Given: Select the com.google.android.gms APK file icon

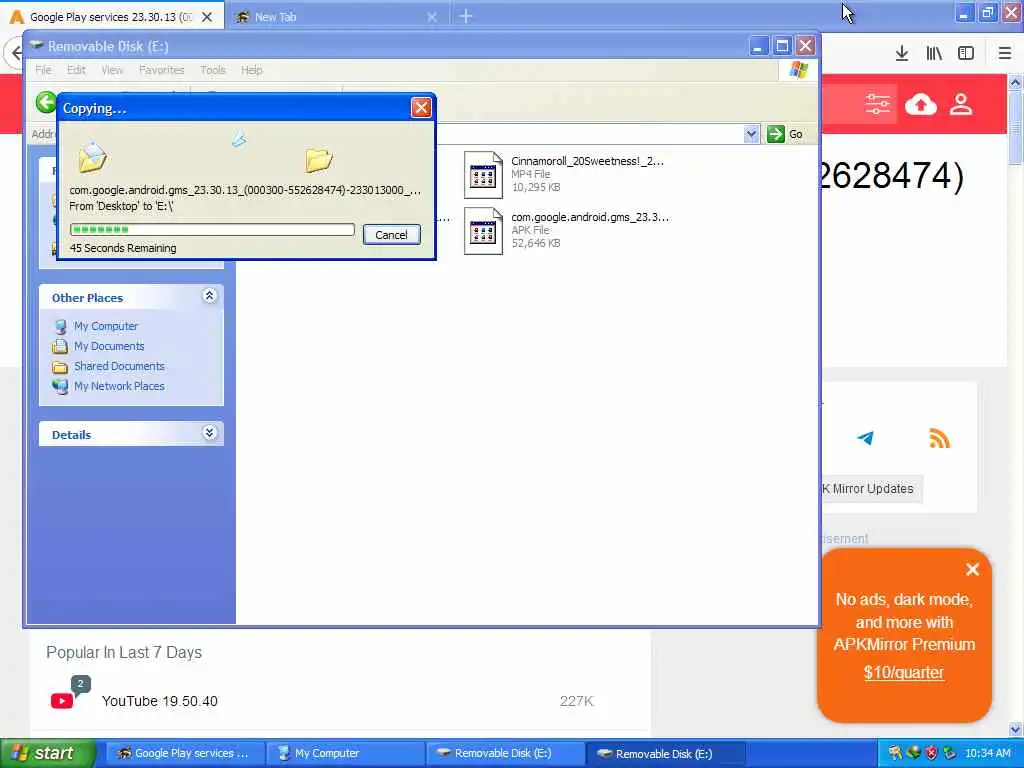Looking at the screenshot, I should pos(483,231).
